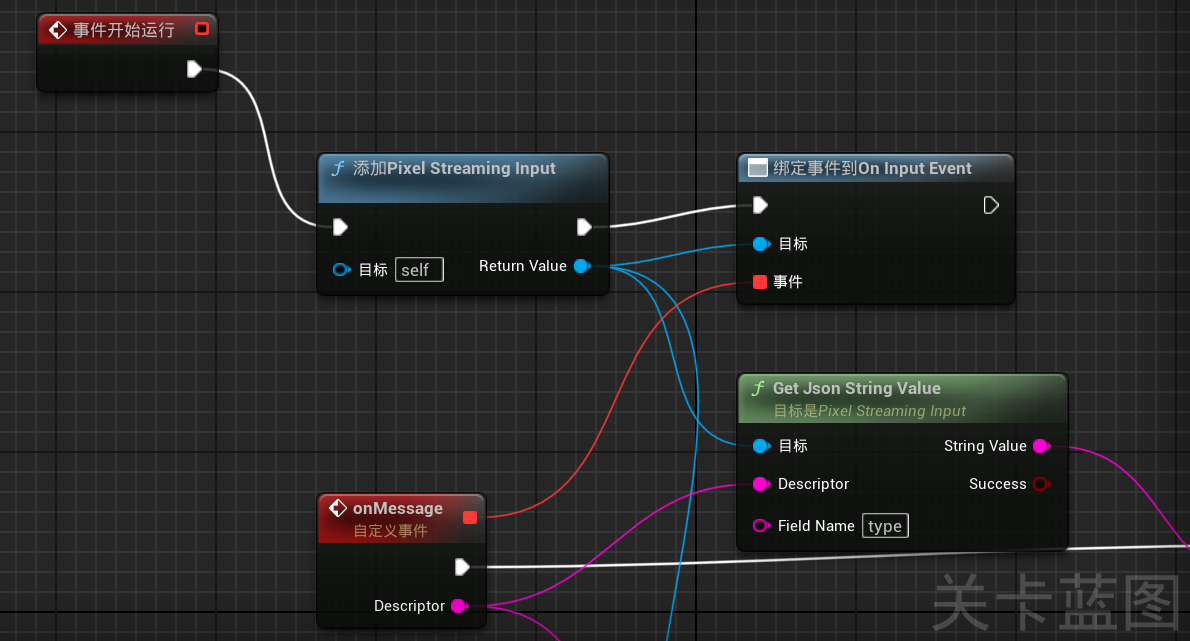Click hollow exec output pin on 绑定事件 node

pyautogui.click(x=990, y=205)
